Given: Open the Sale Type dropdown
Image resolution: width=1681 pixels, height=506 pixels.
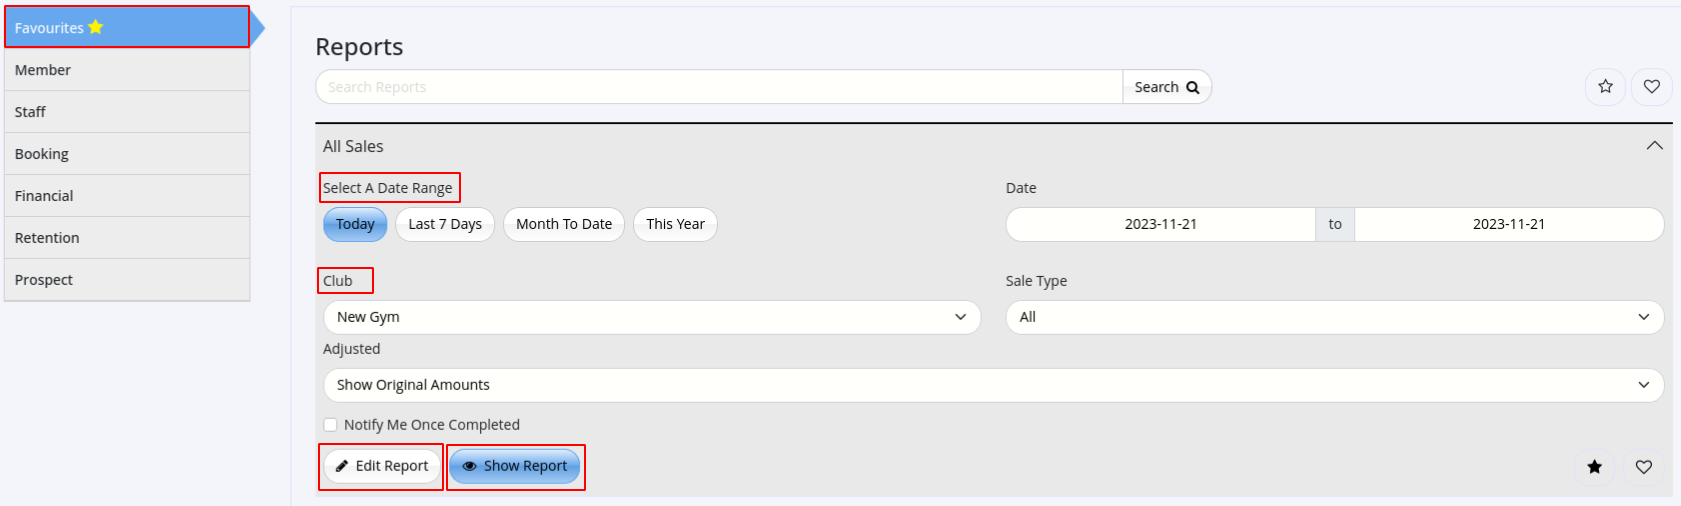Looking at the screenshot, I should 1335,317.
